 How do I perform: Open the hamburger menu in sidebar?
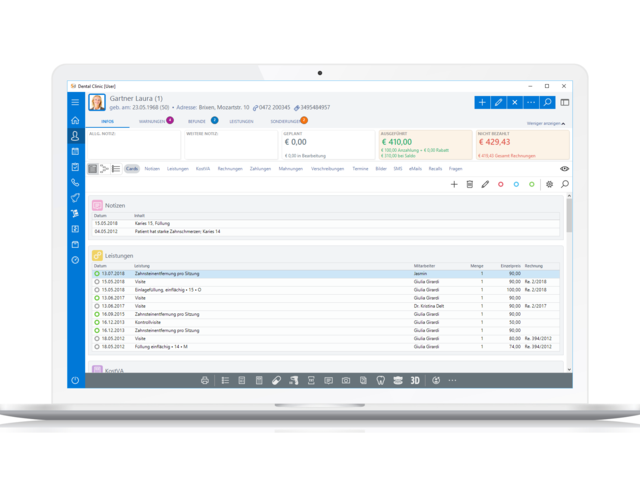click(x=75, y=102)
